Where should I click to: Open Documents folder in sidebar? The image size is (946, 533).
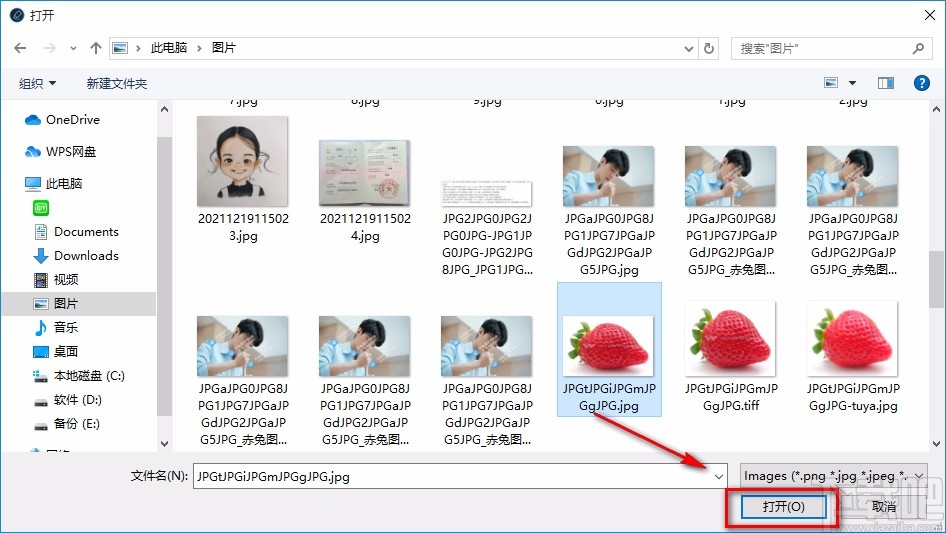77,232
